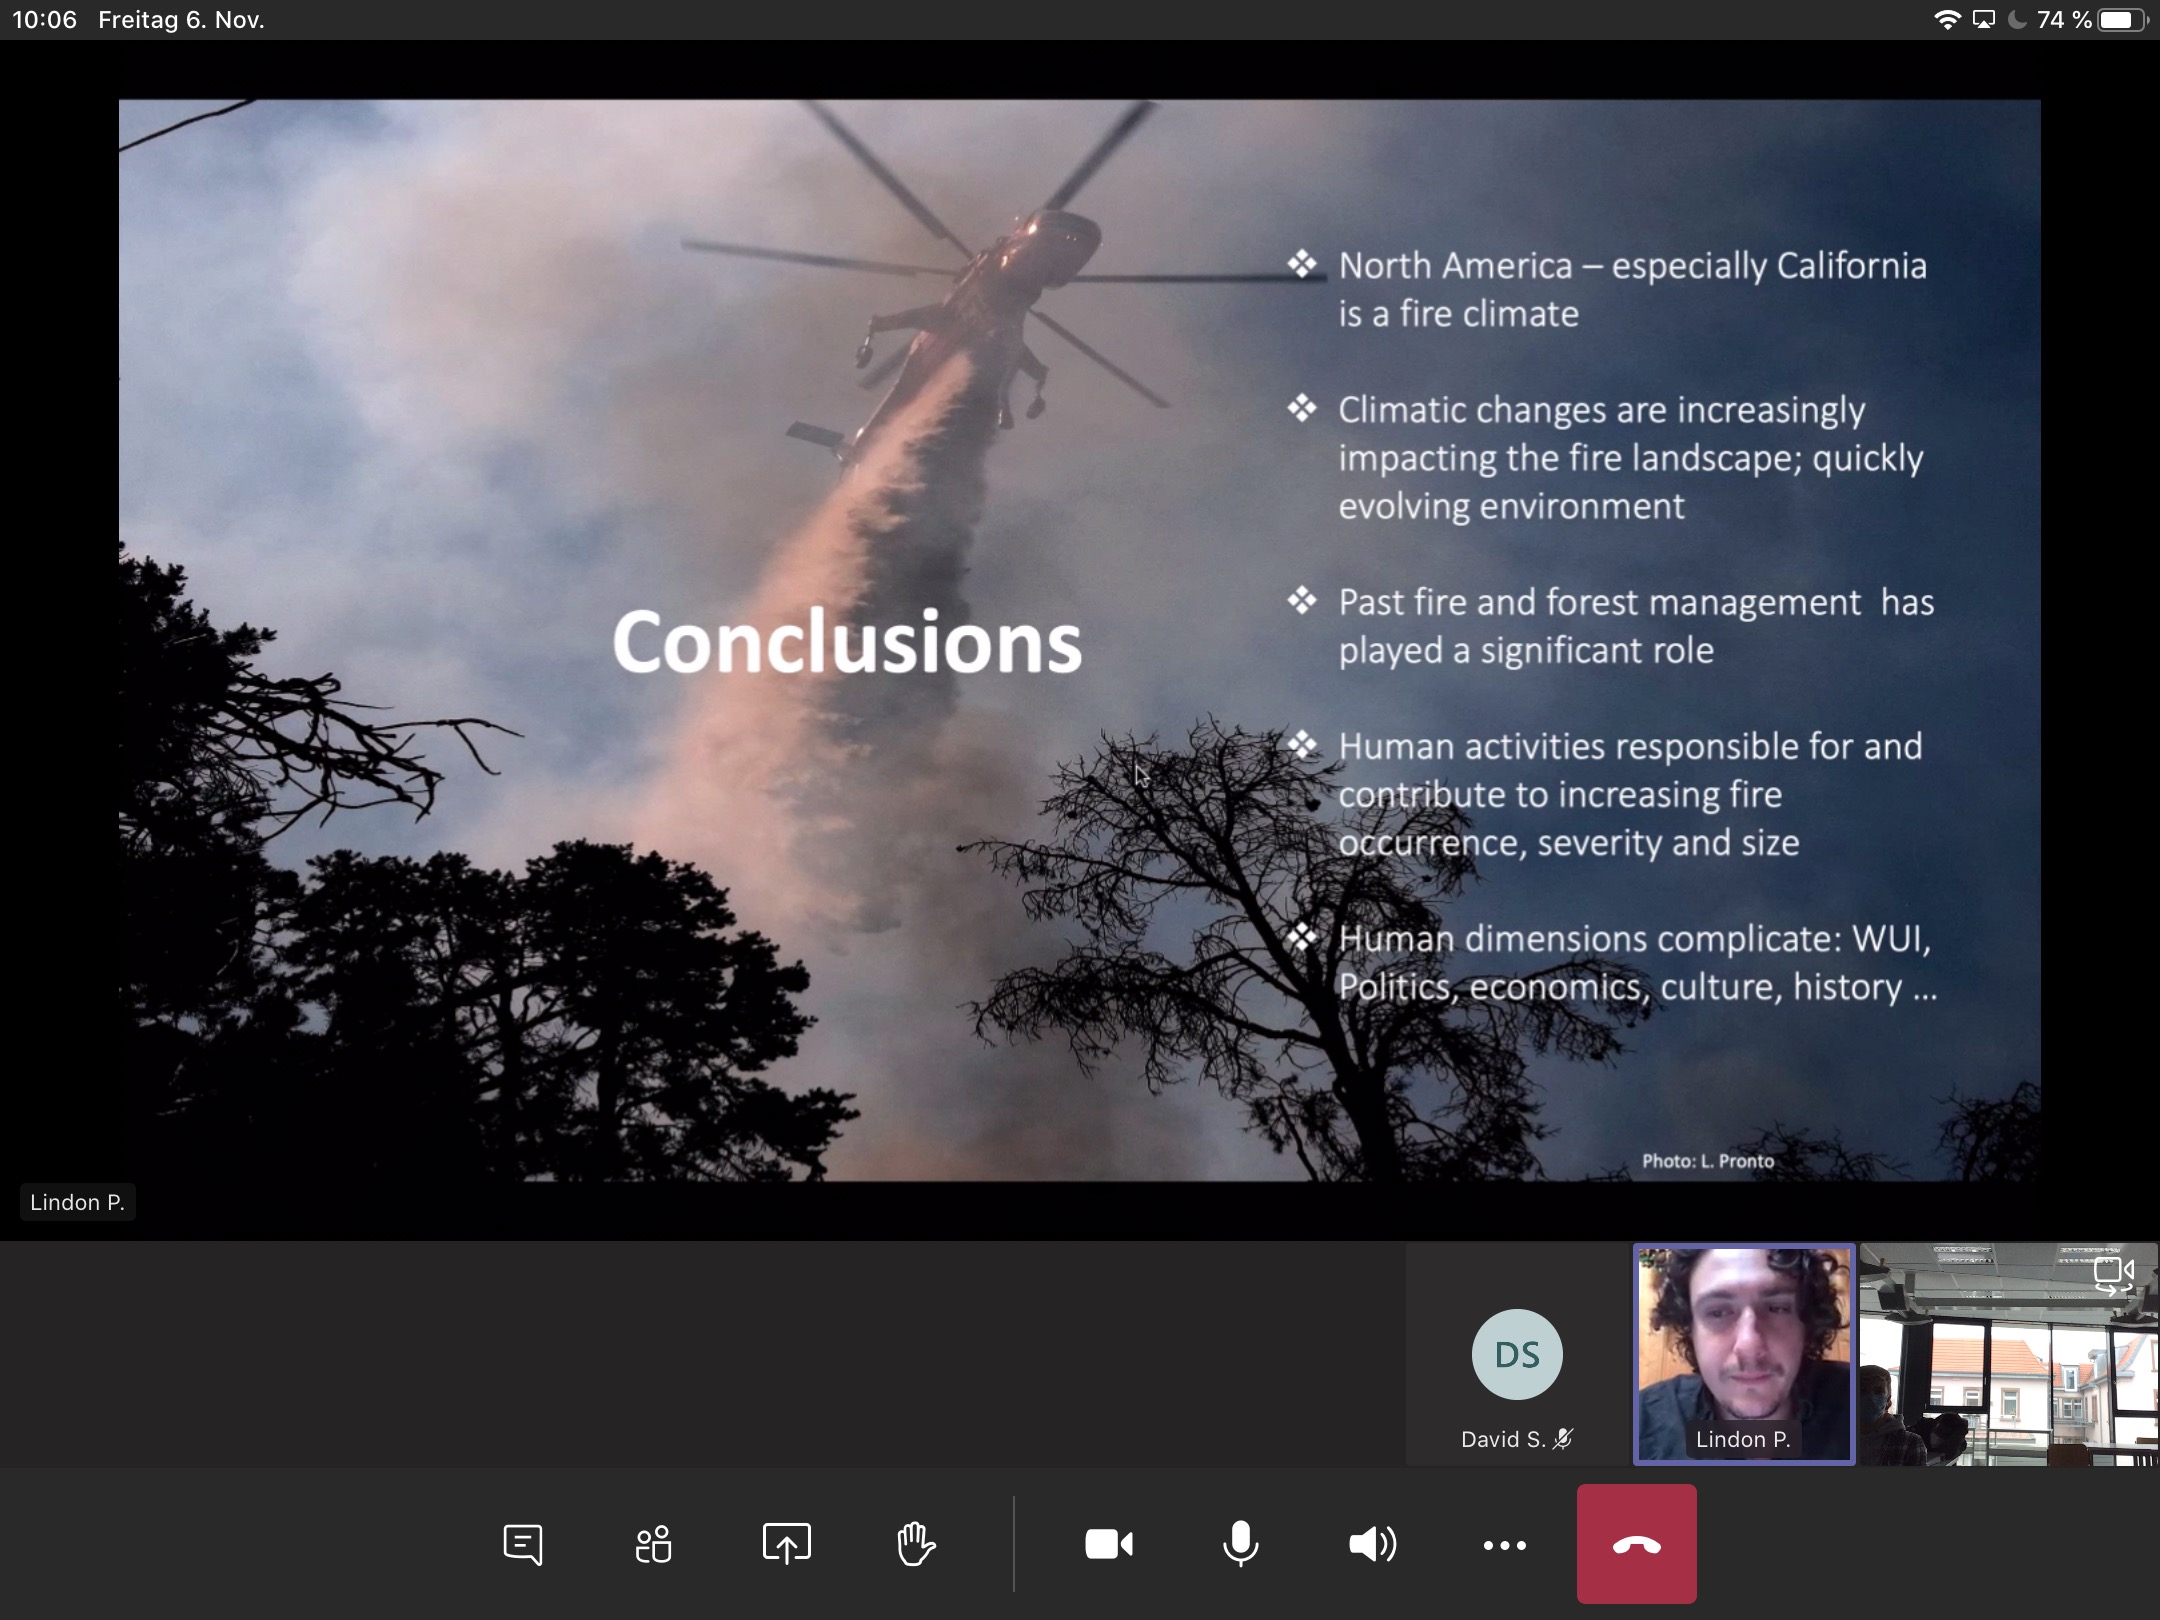
Task: Open the more actions menu
Action: coord(1504,1545)
